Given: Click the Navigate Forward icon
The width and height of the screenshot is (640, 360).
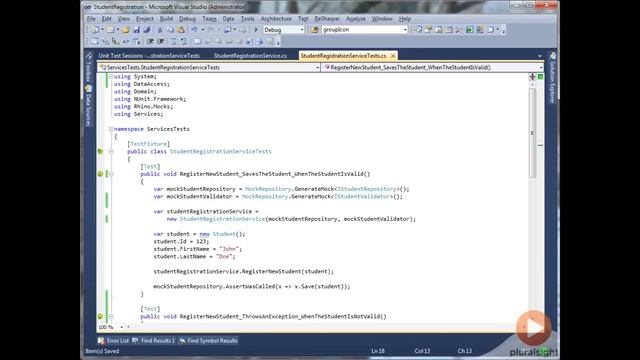Looking at the screenshot, I should click(x=242, y=30).
